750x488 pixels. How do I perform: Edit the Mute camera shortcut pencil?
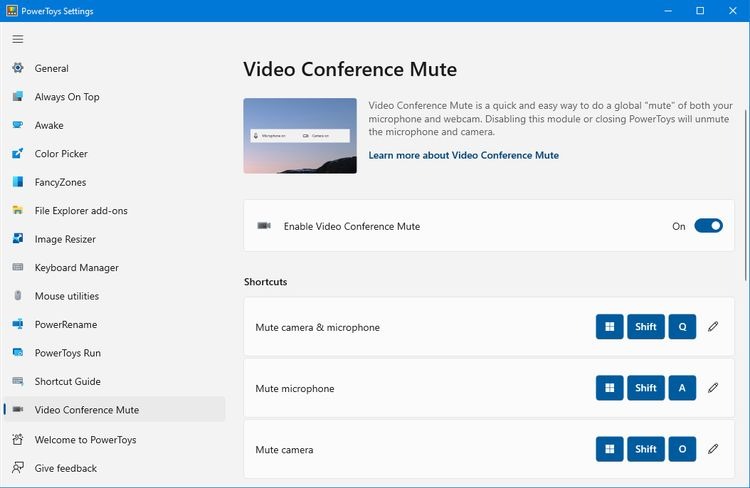point(713,449)
